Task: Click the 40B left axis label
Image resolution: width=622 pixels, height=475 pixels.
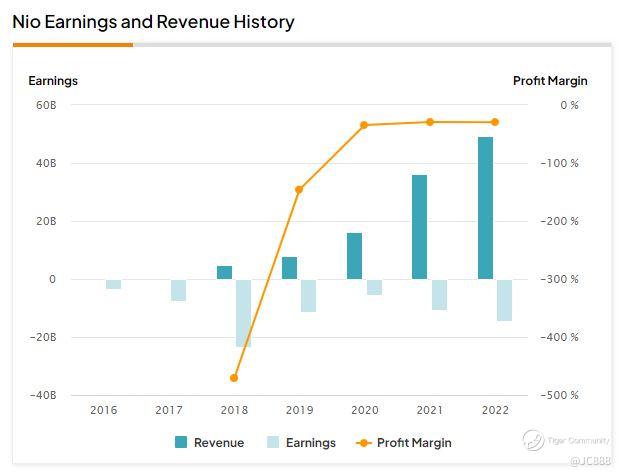Action: [x=46, y=163]
